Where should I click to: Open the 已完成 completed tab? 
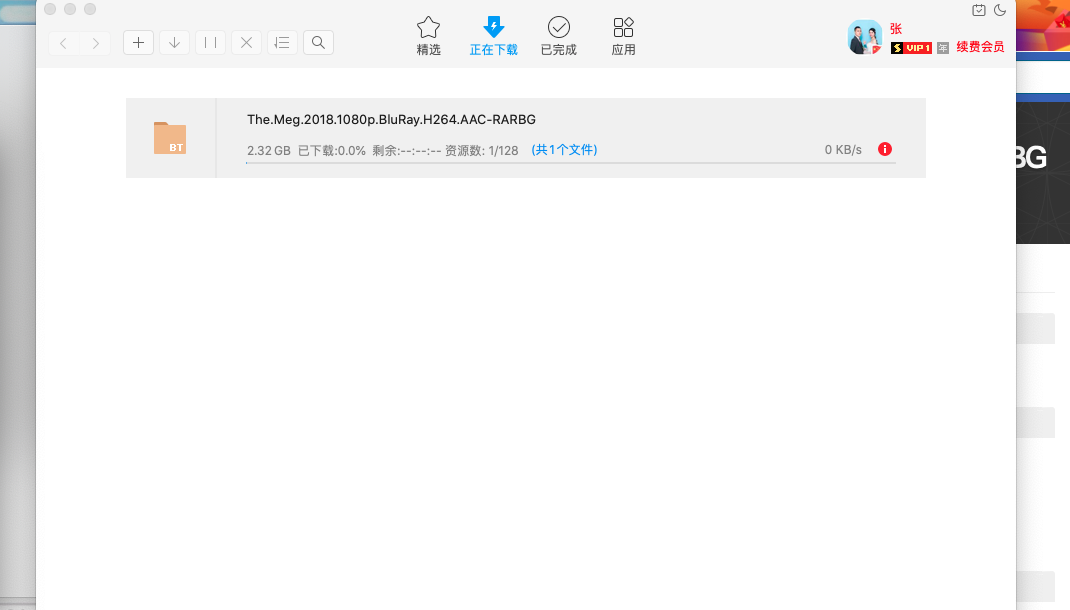[558, 36]
